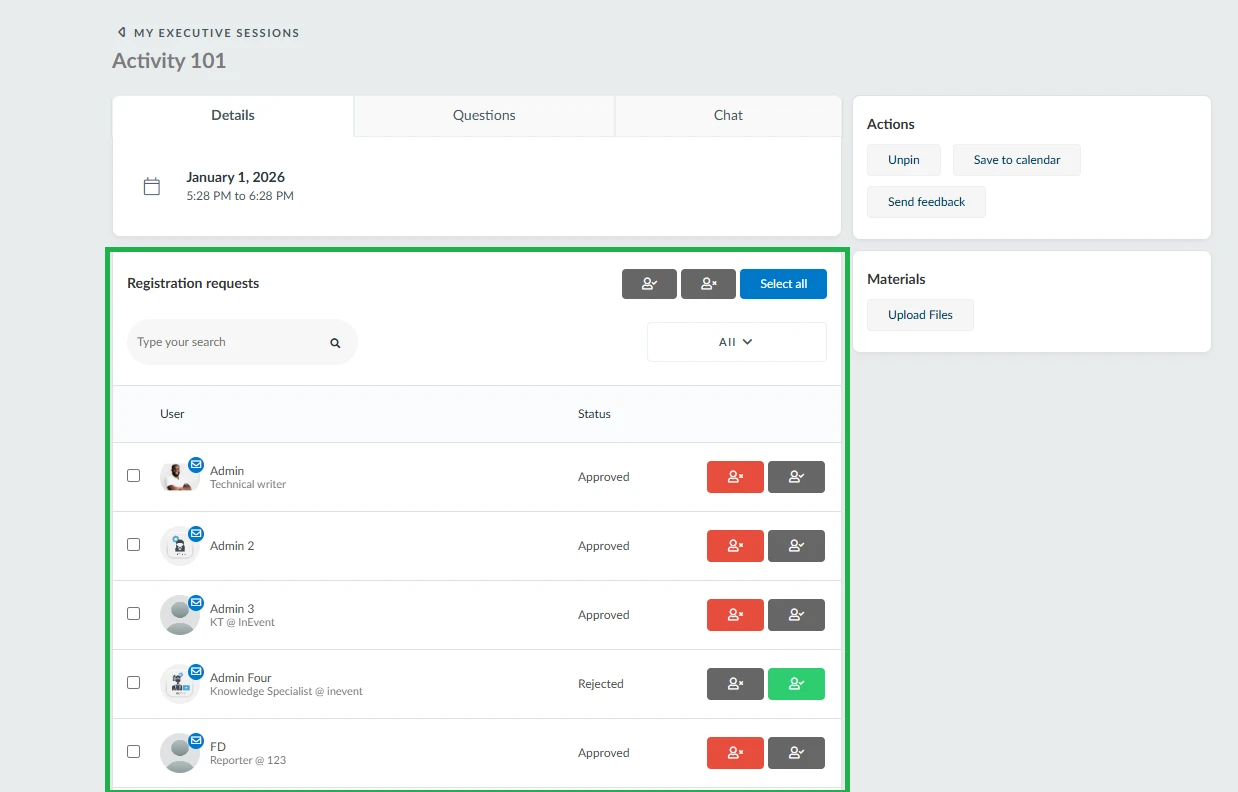Viewport: 1238px width, 792px height.
Task: Check the checkbox in the Admin row
Action: click(x=133, y=475)
